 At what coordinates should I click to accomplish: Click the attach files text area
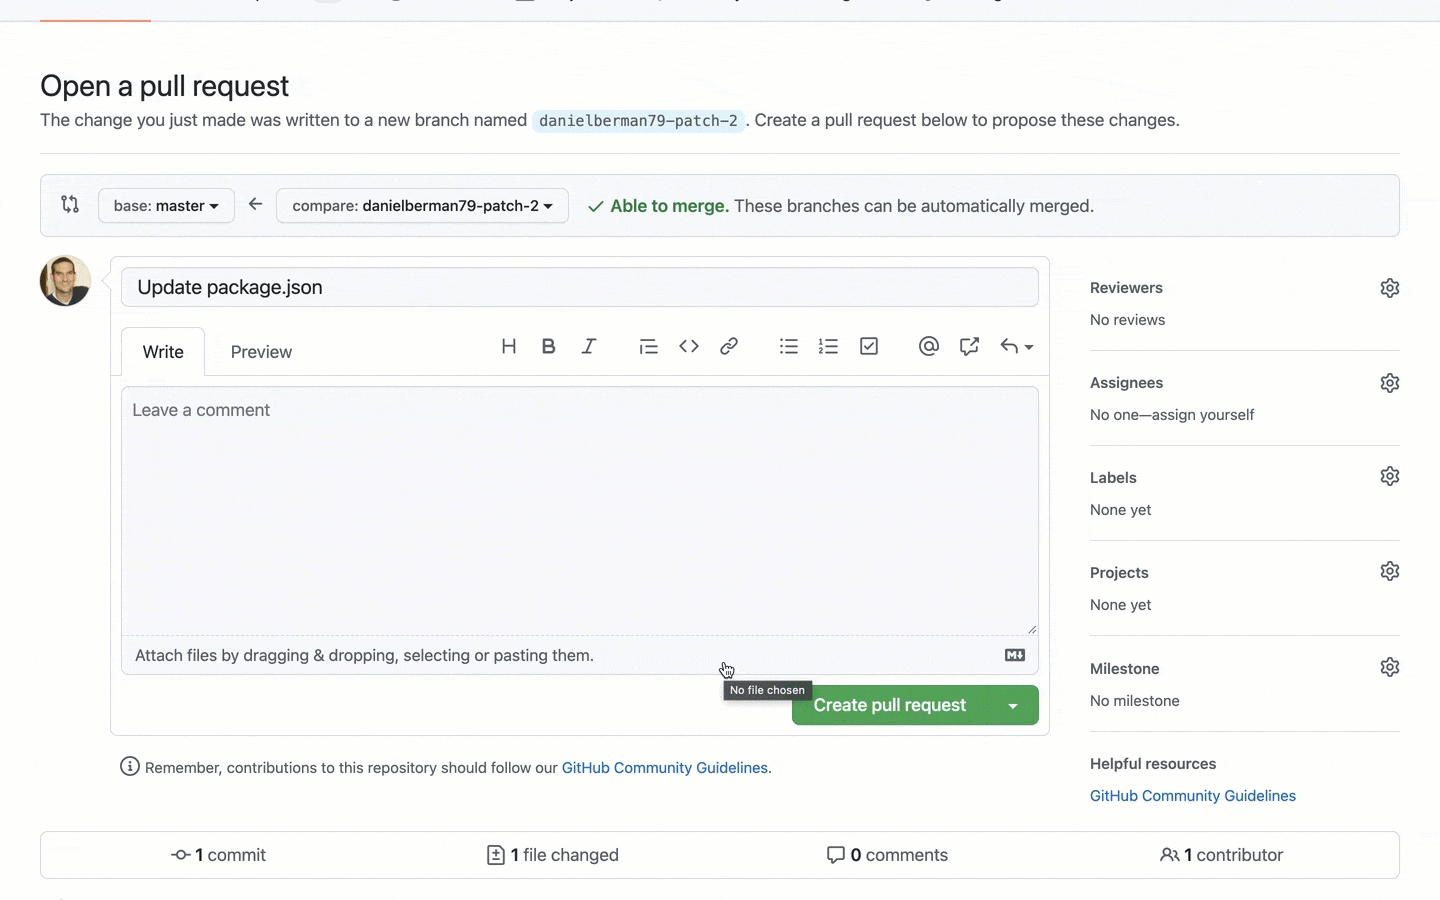[x=580, y=655]
